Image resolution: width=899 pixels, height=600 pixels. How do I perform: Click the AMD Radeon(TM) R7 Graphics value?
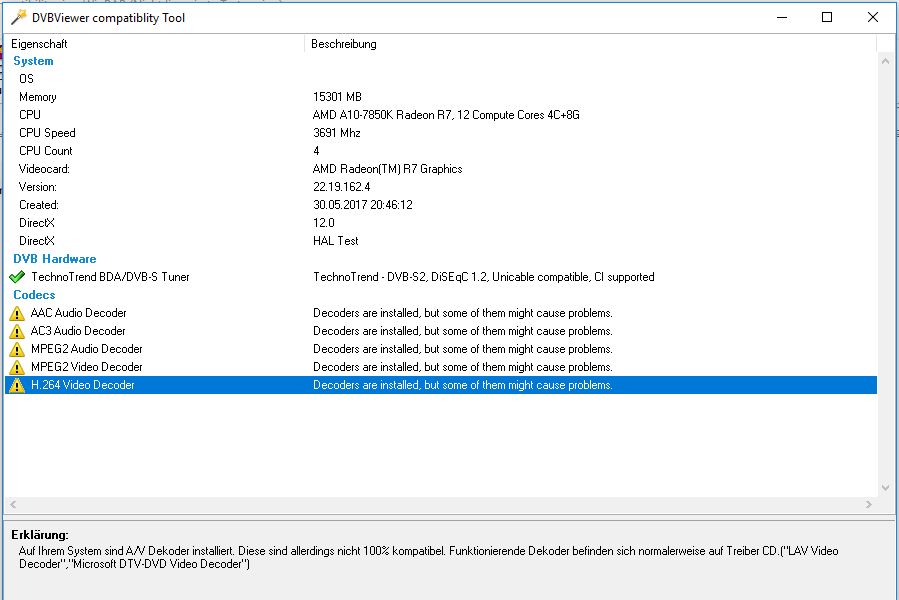388,169
